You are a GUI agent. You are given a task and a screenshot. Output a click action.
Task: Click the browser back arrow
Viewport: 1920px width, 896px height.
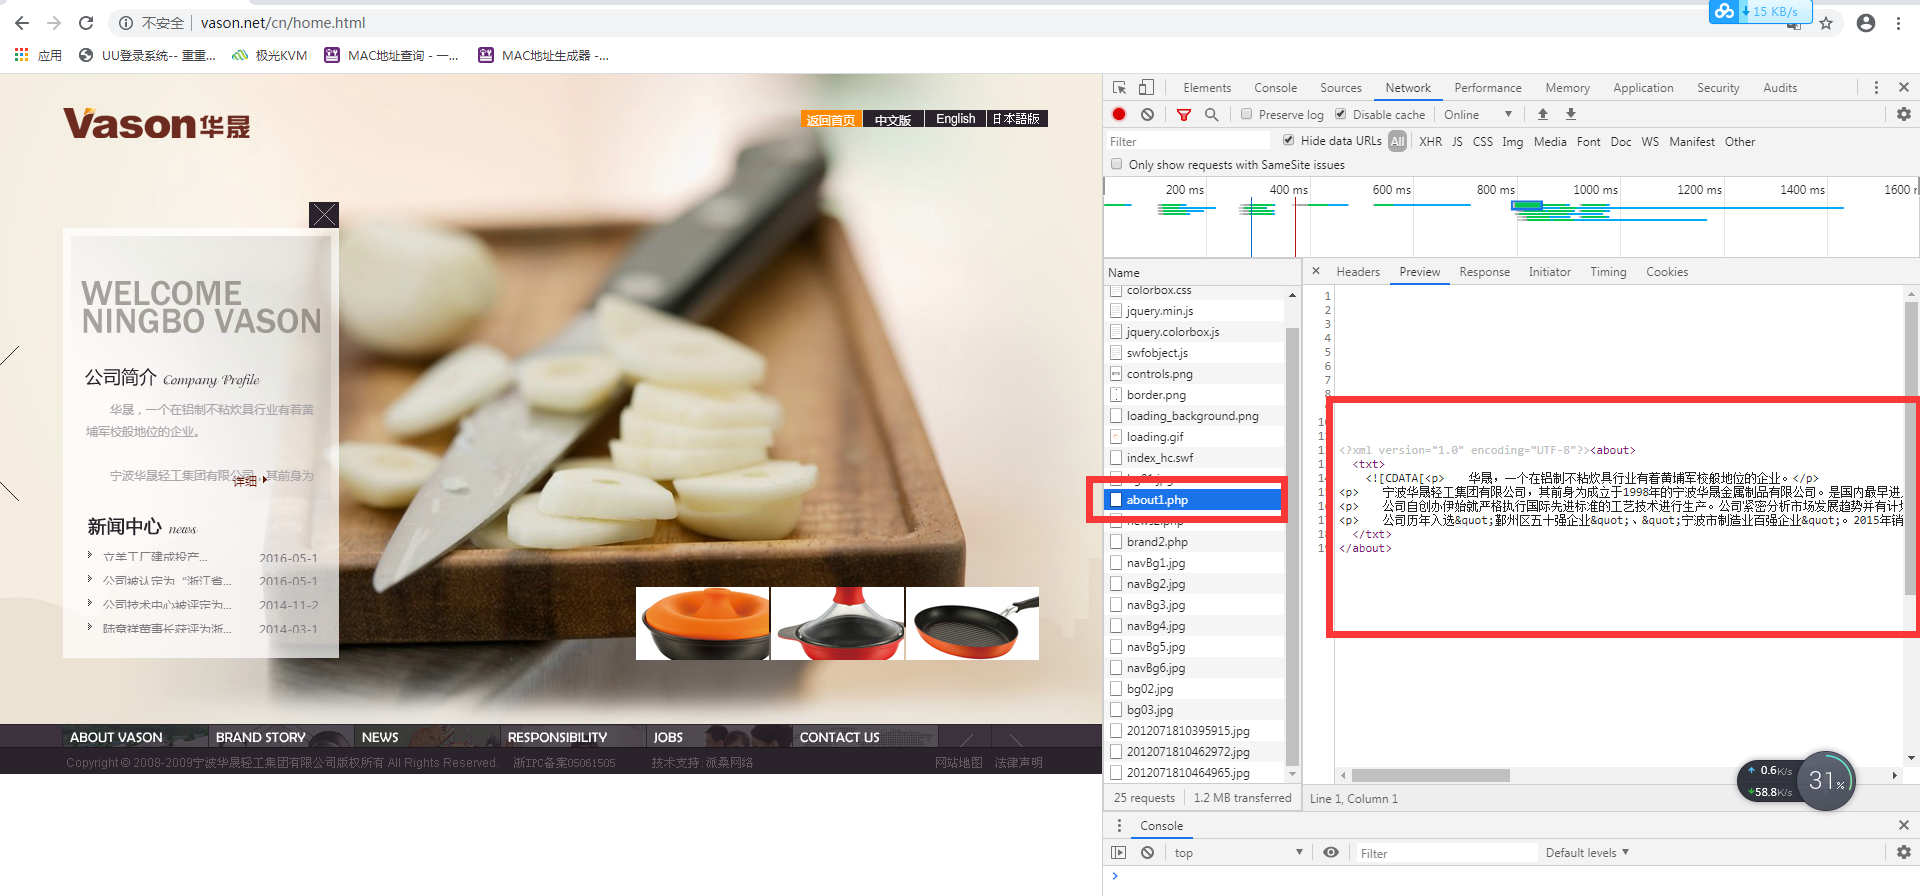[22, 23]
